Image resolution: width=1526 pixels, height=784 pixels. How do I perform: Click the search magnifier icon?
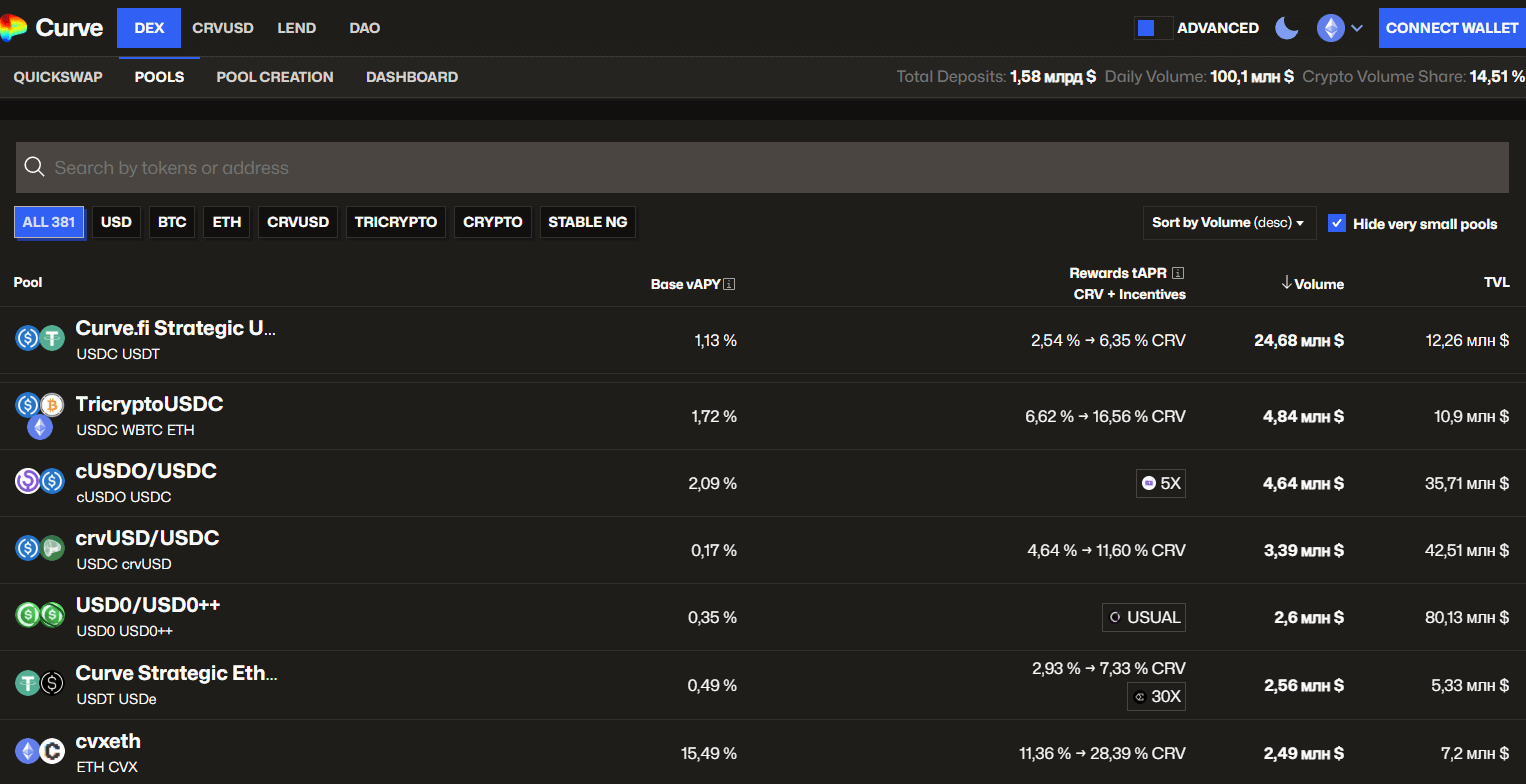(x=35, y=167)
